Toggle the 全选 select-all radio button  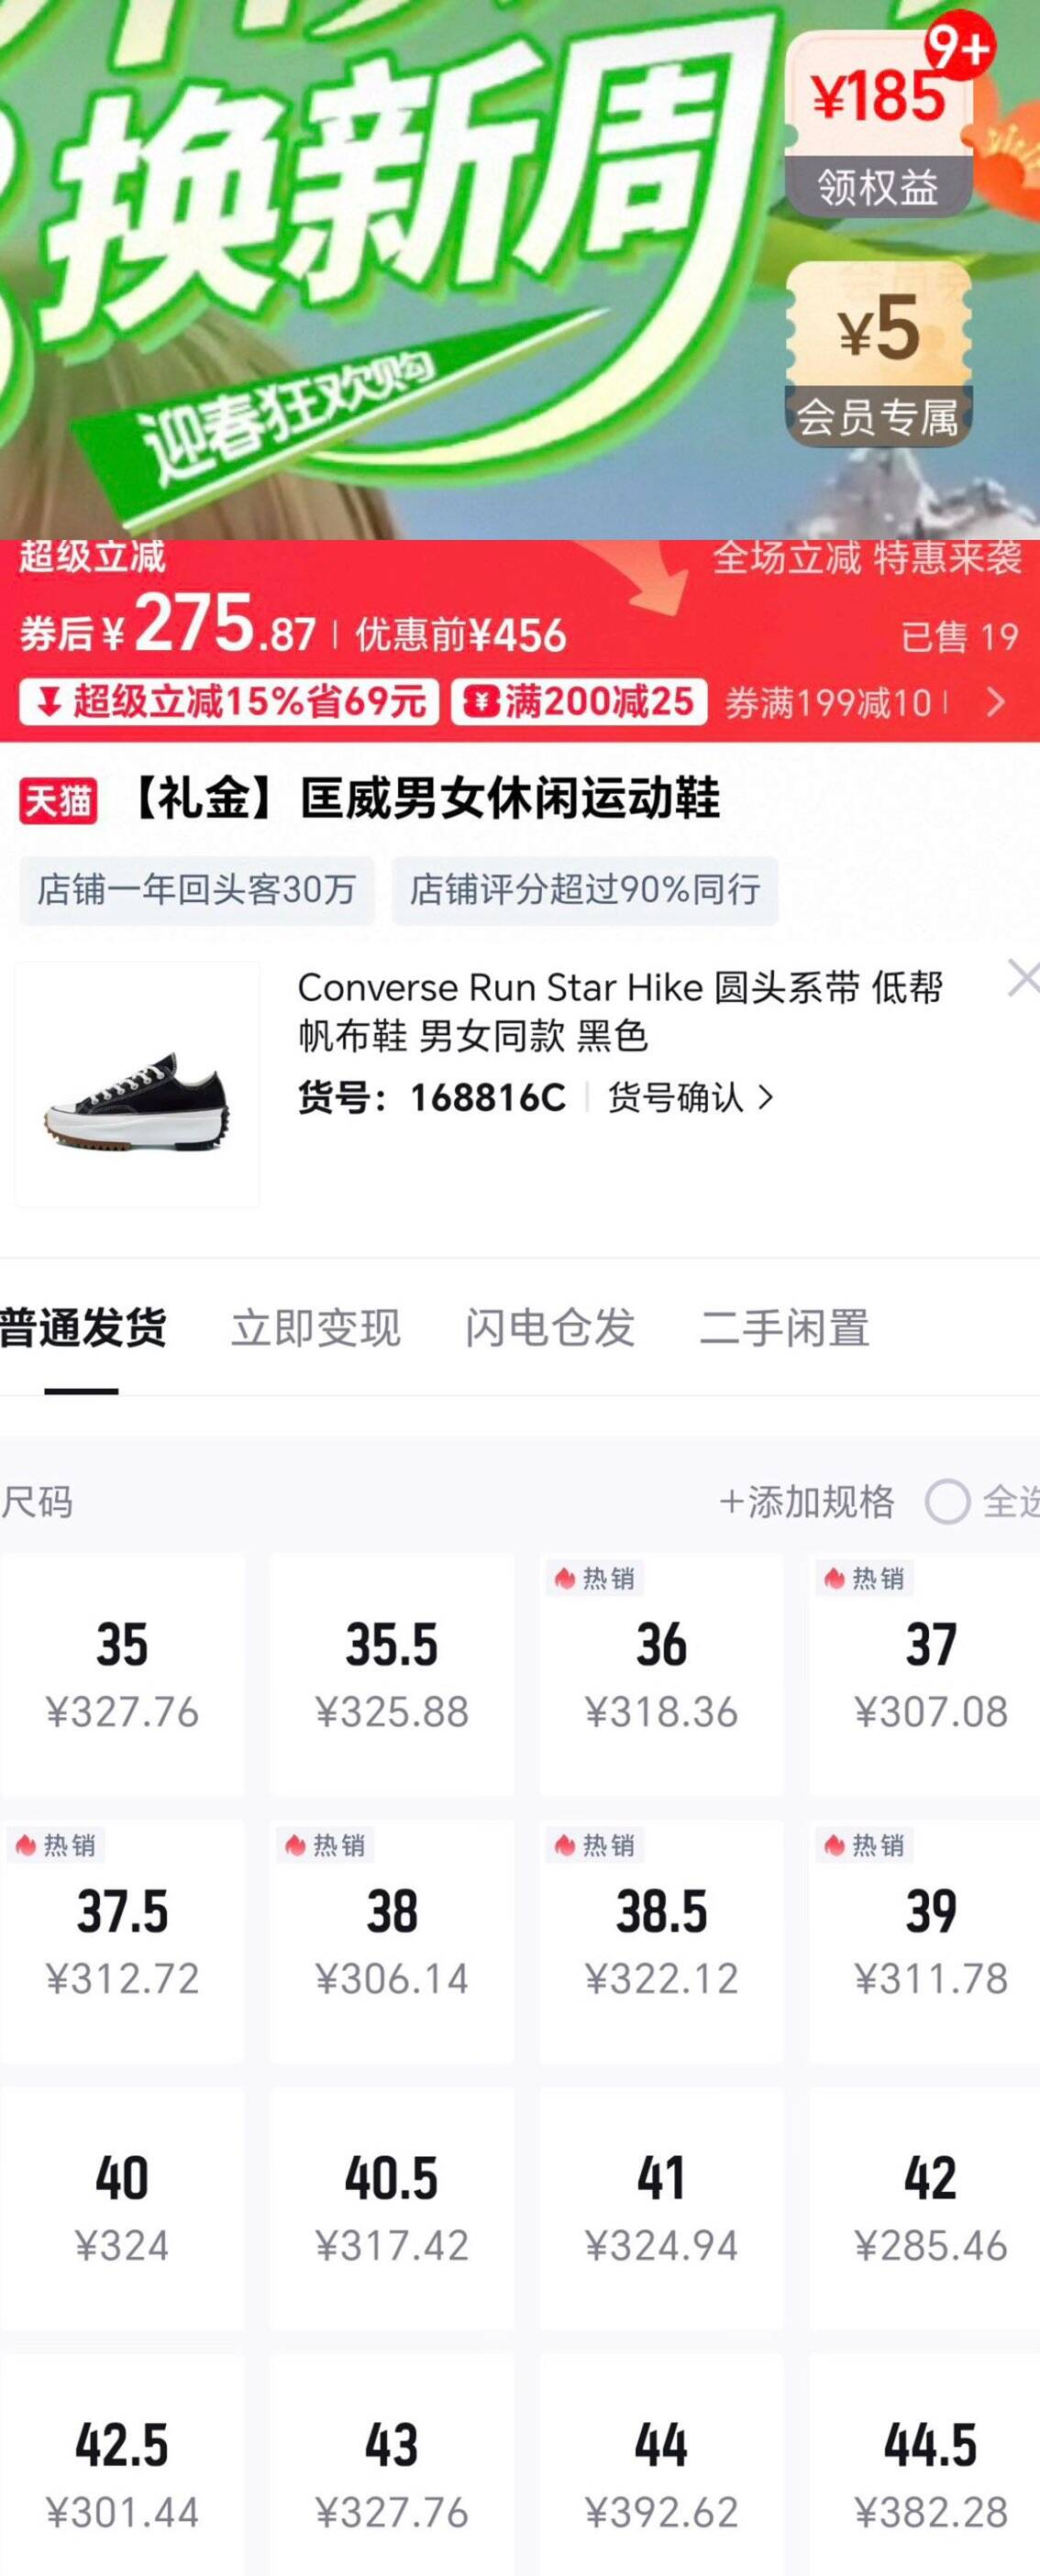coord(947,1501)
